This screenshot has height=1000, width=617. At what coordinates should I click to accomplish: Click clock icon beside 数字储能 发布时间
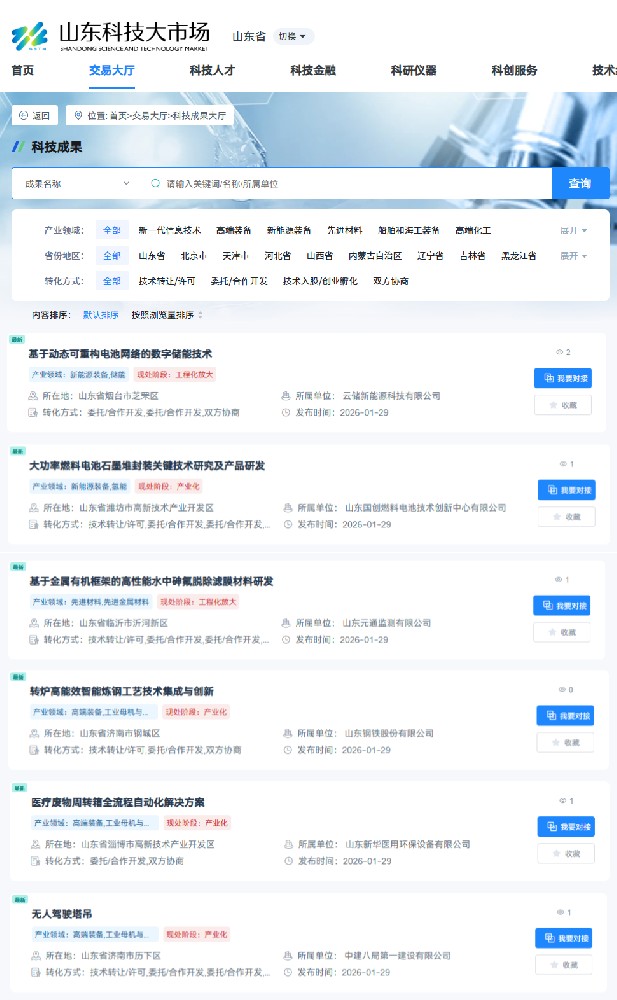286,413
